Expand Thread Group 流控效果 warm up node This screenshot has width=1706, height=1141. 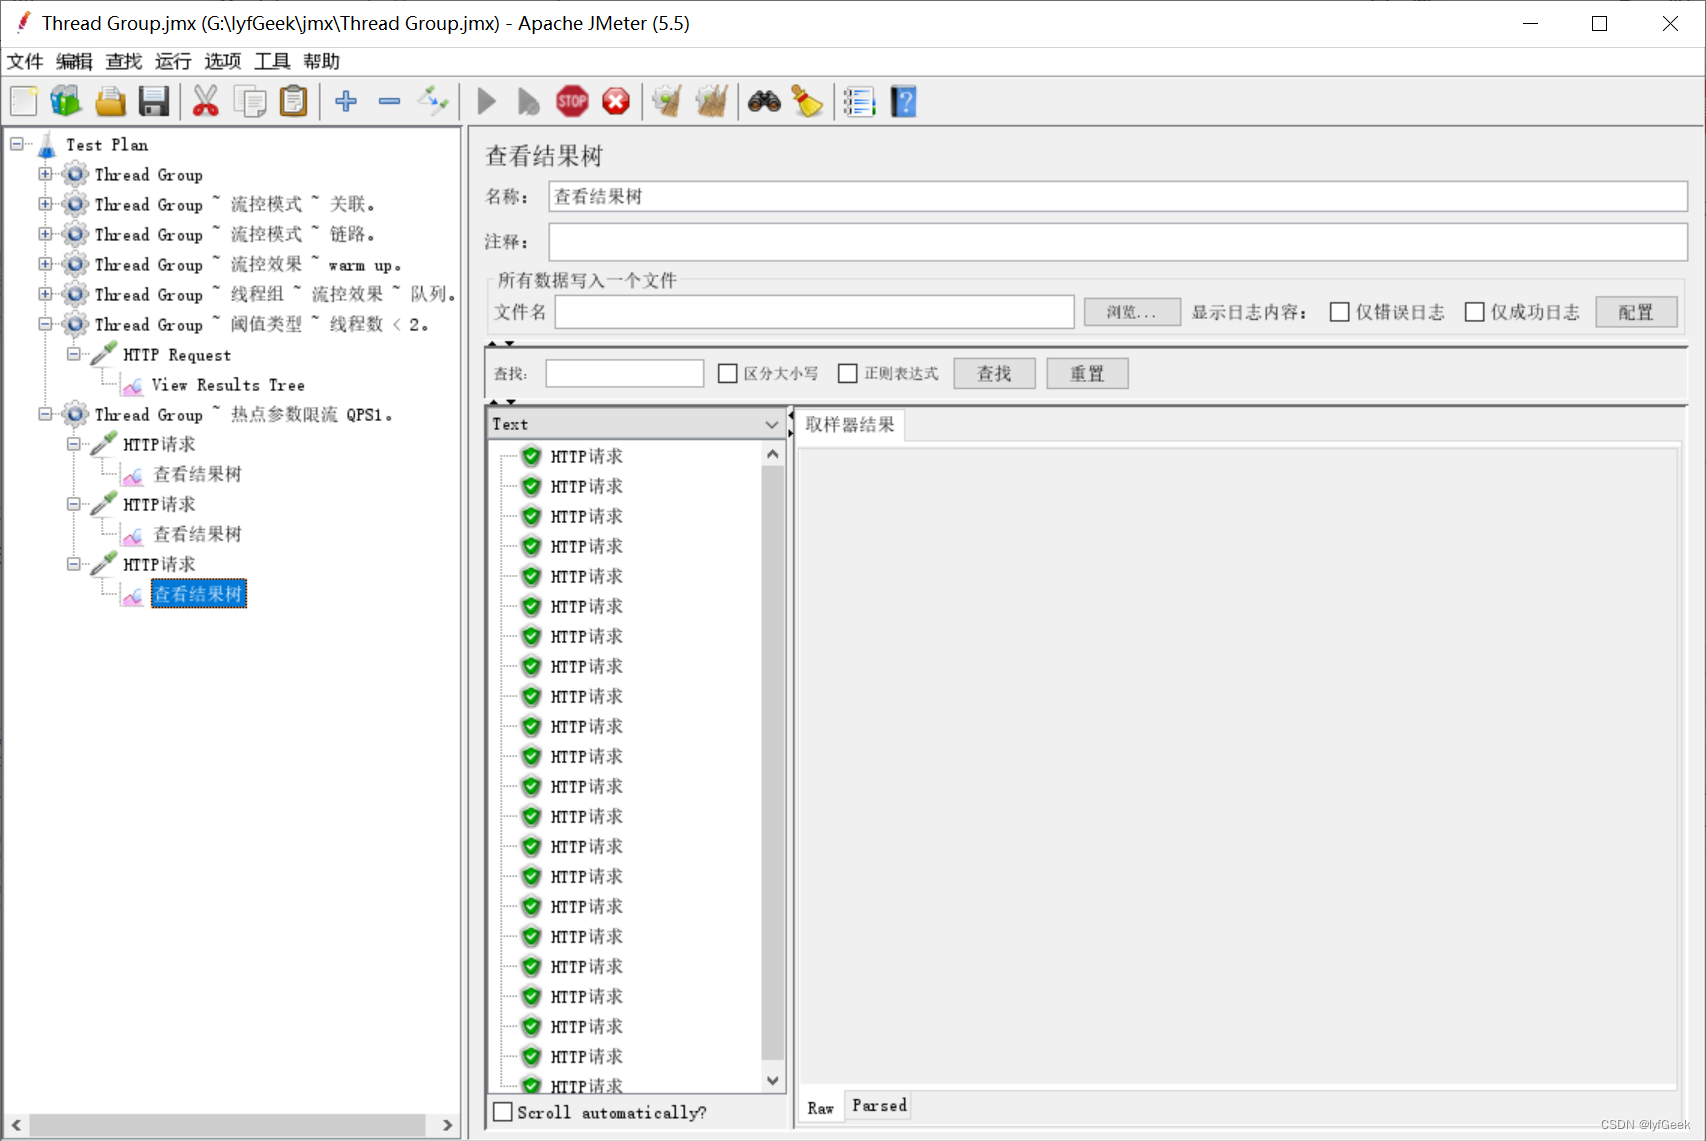pos(46,264)
